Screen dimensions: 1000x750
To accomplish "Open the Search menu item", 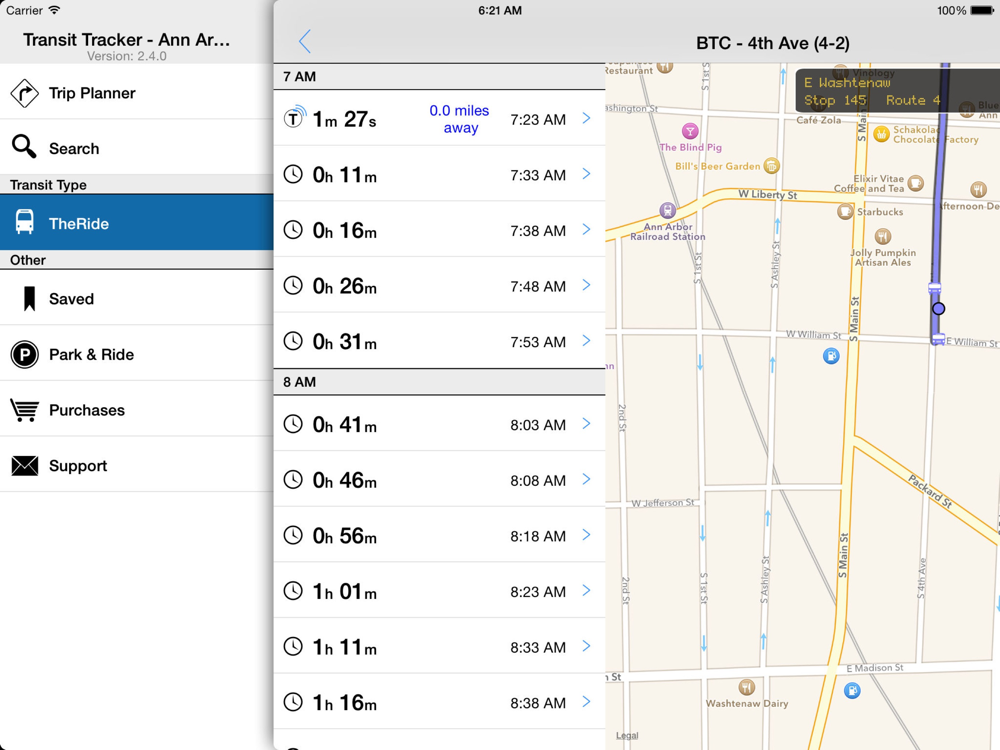I will (136, 148).
